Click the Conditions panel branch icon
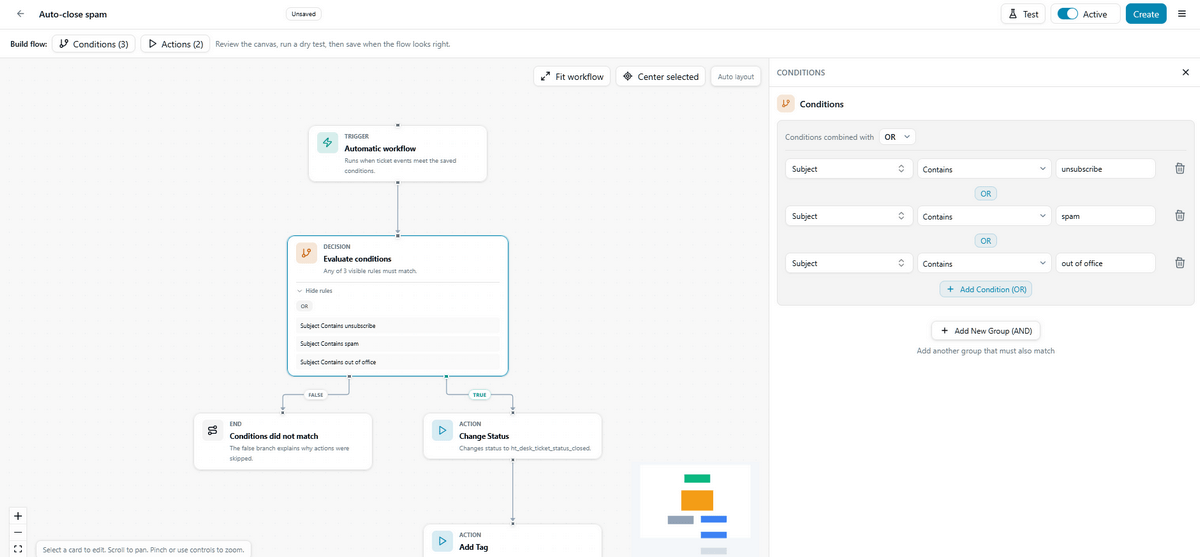The image size is (1200, 557). pos(786,104)
